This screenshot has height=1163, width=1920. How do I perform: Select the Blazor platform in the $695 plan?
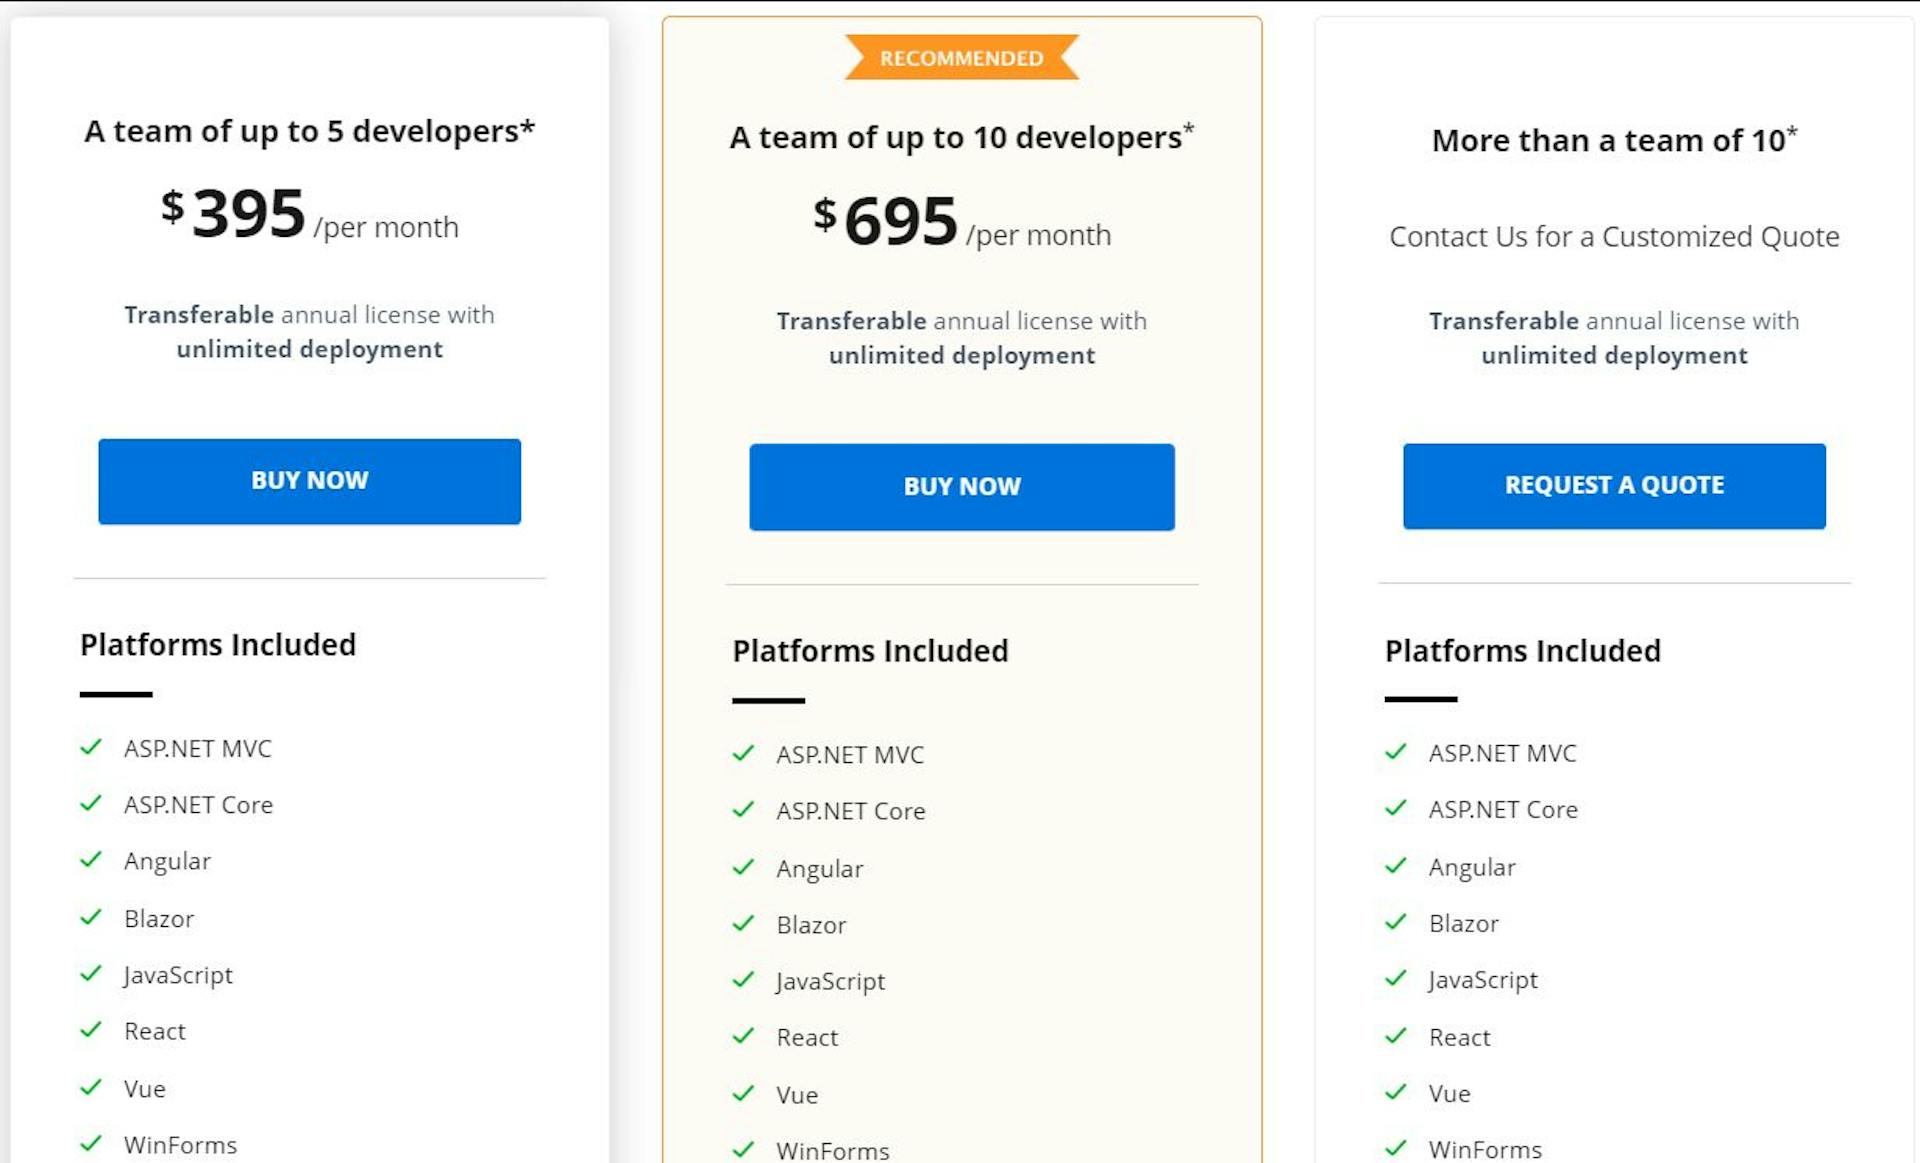pos(811,924)
